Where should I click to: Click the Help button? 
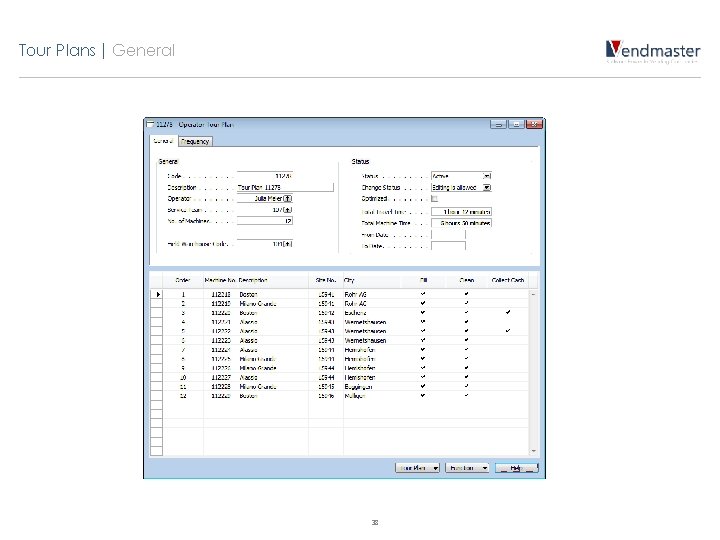point(517,468)
